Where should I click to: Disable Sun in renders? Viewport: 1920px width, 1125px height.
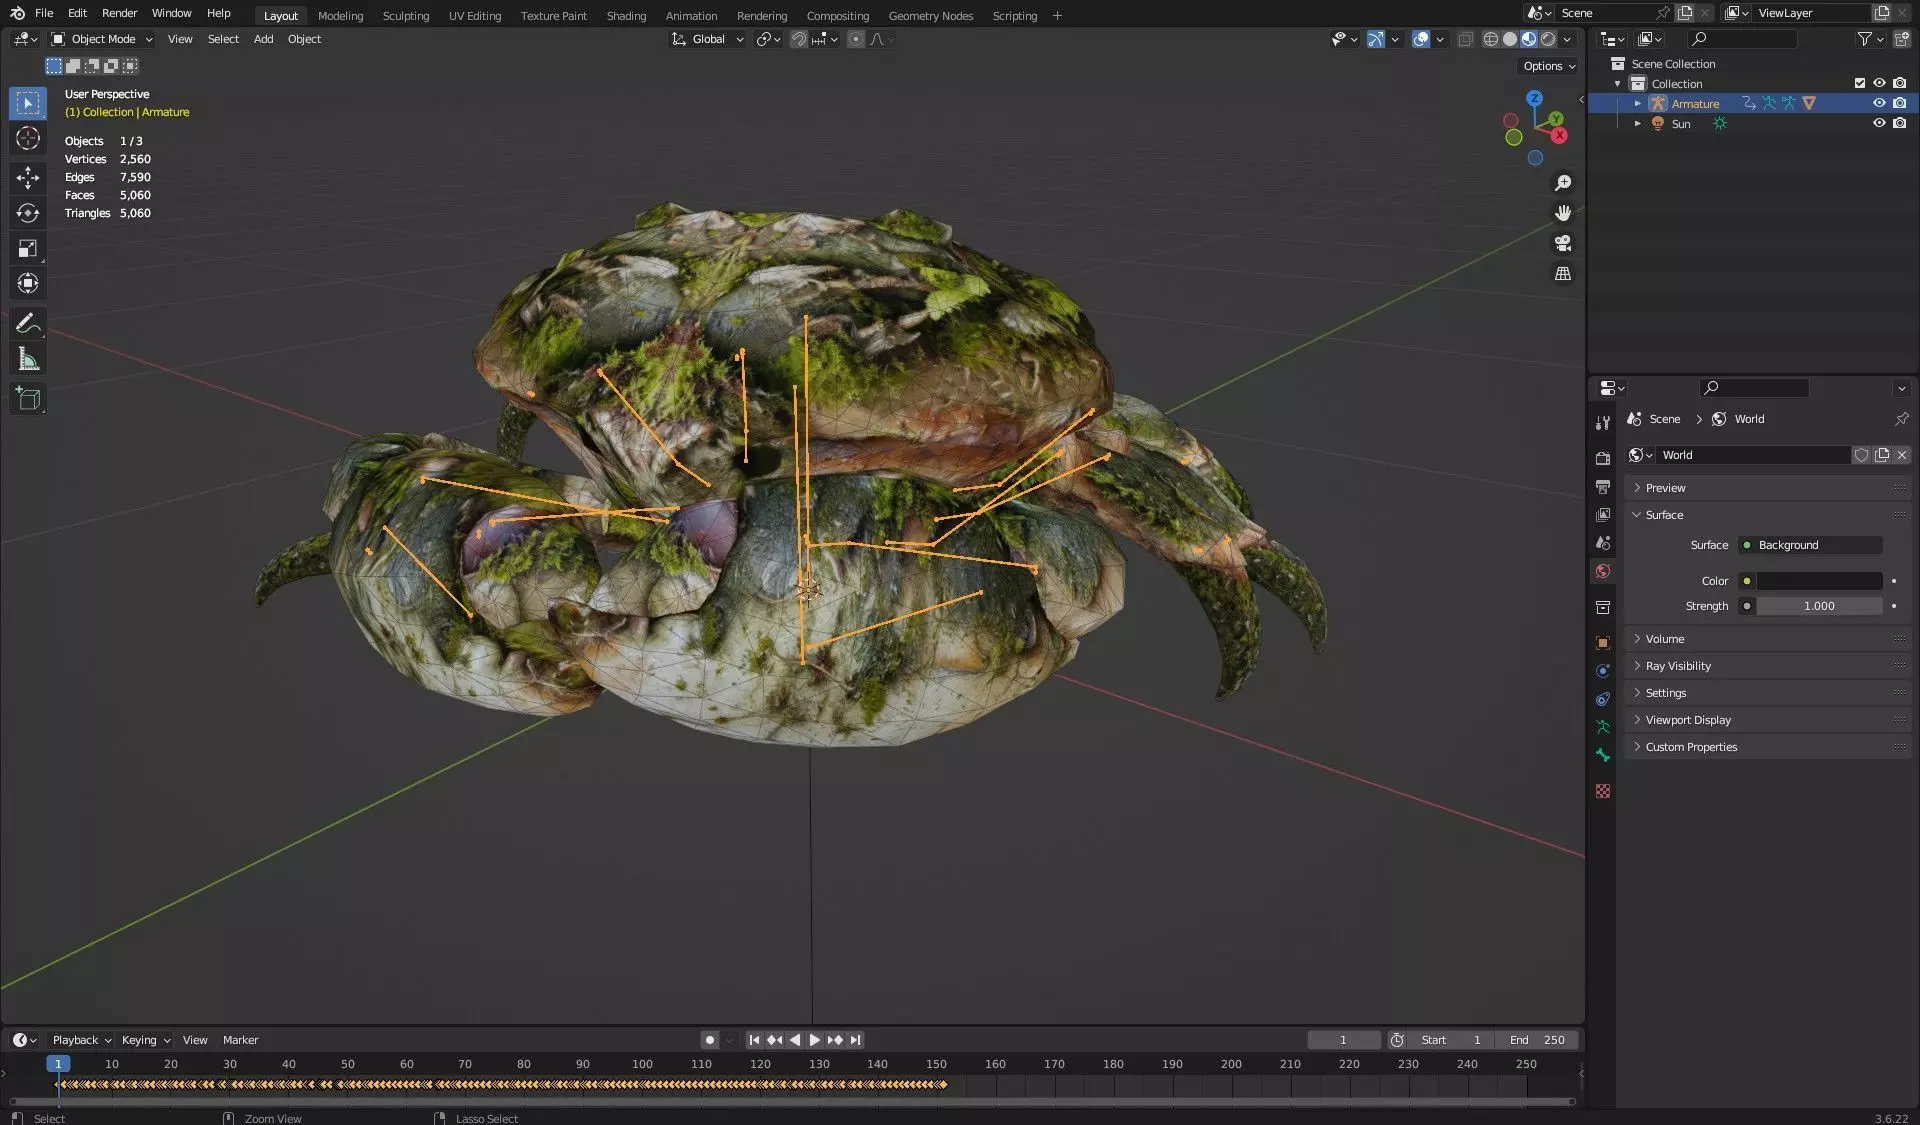(1899, 123)
